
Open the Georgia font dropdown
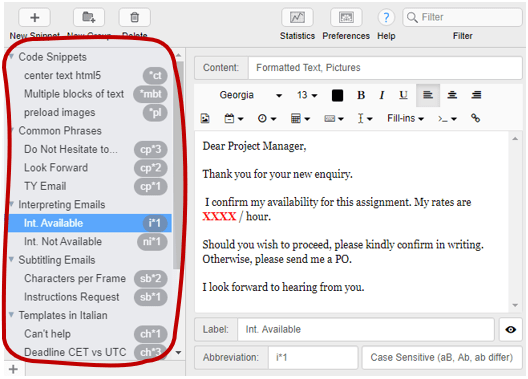(251, 95)
